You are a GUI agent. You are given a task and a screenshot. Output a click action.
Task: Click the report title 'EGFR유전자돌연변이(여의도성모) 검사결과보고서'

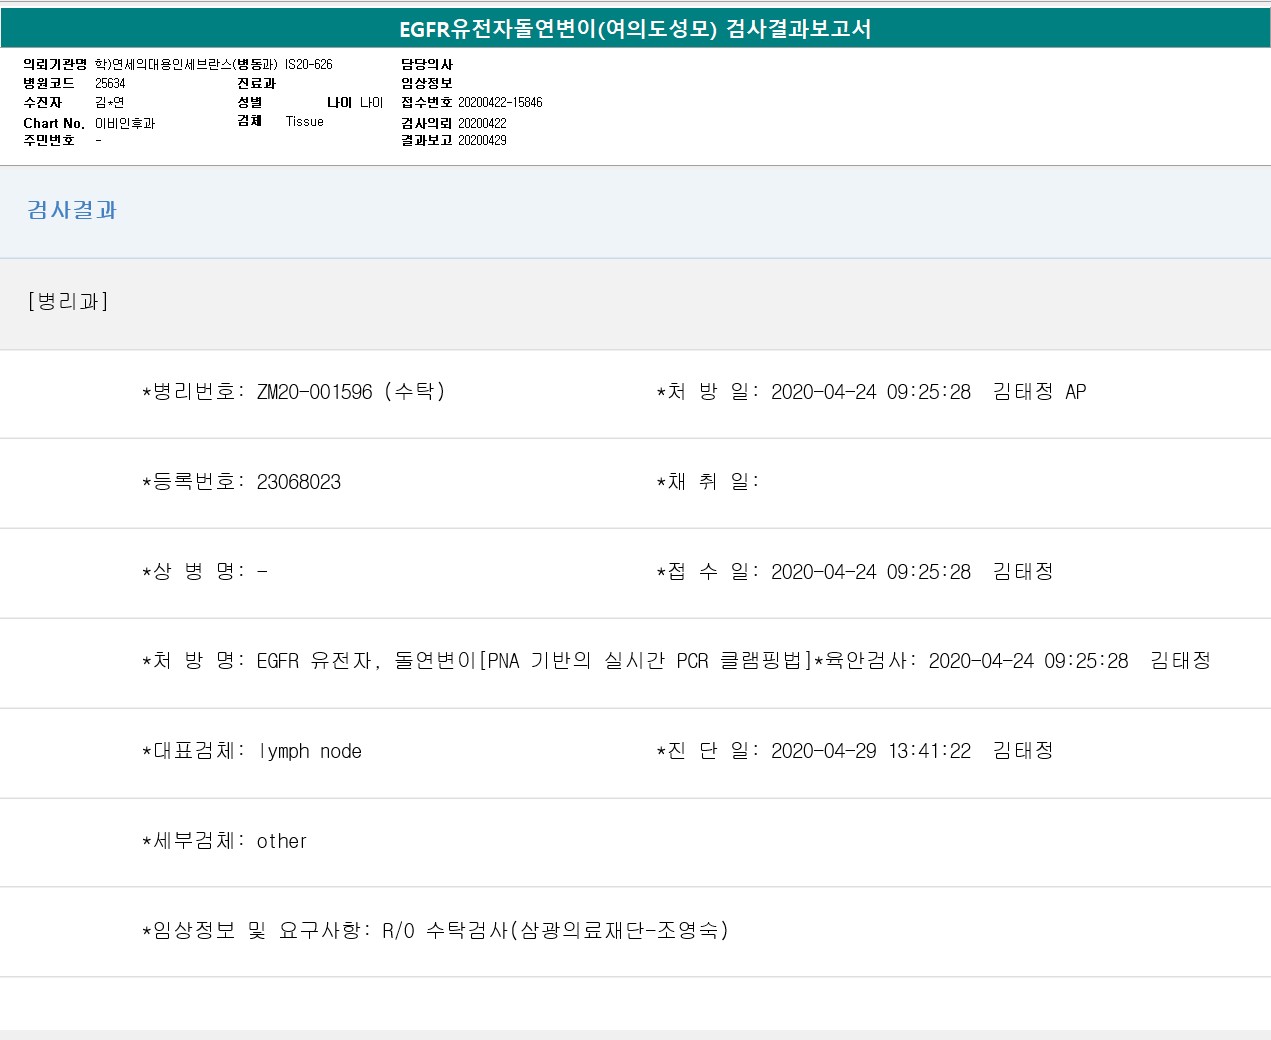(635, 29)
